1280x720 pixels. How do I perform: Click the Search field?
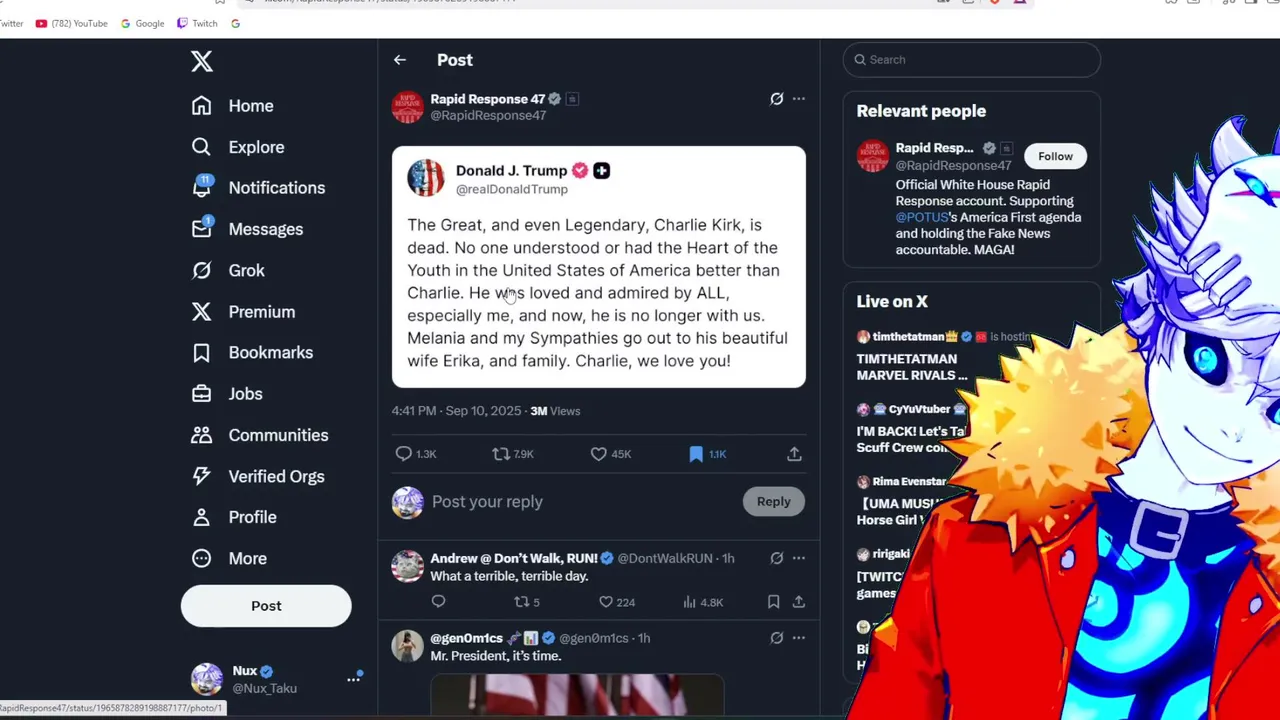pos(971,60)
